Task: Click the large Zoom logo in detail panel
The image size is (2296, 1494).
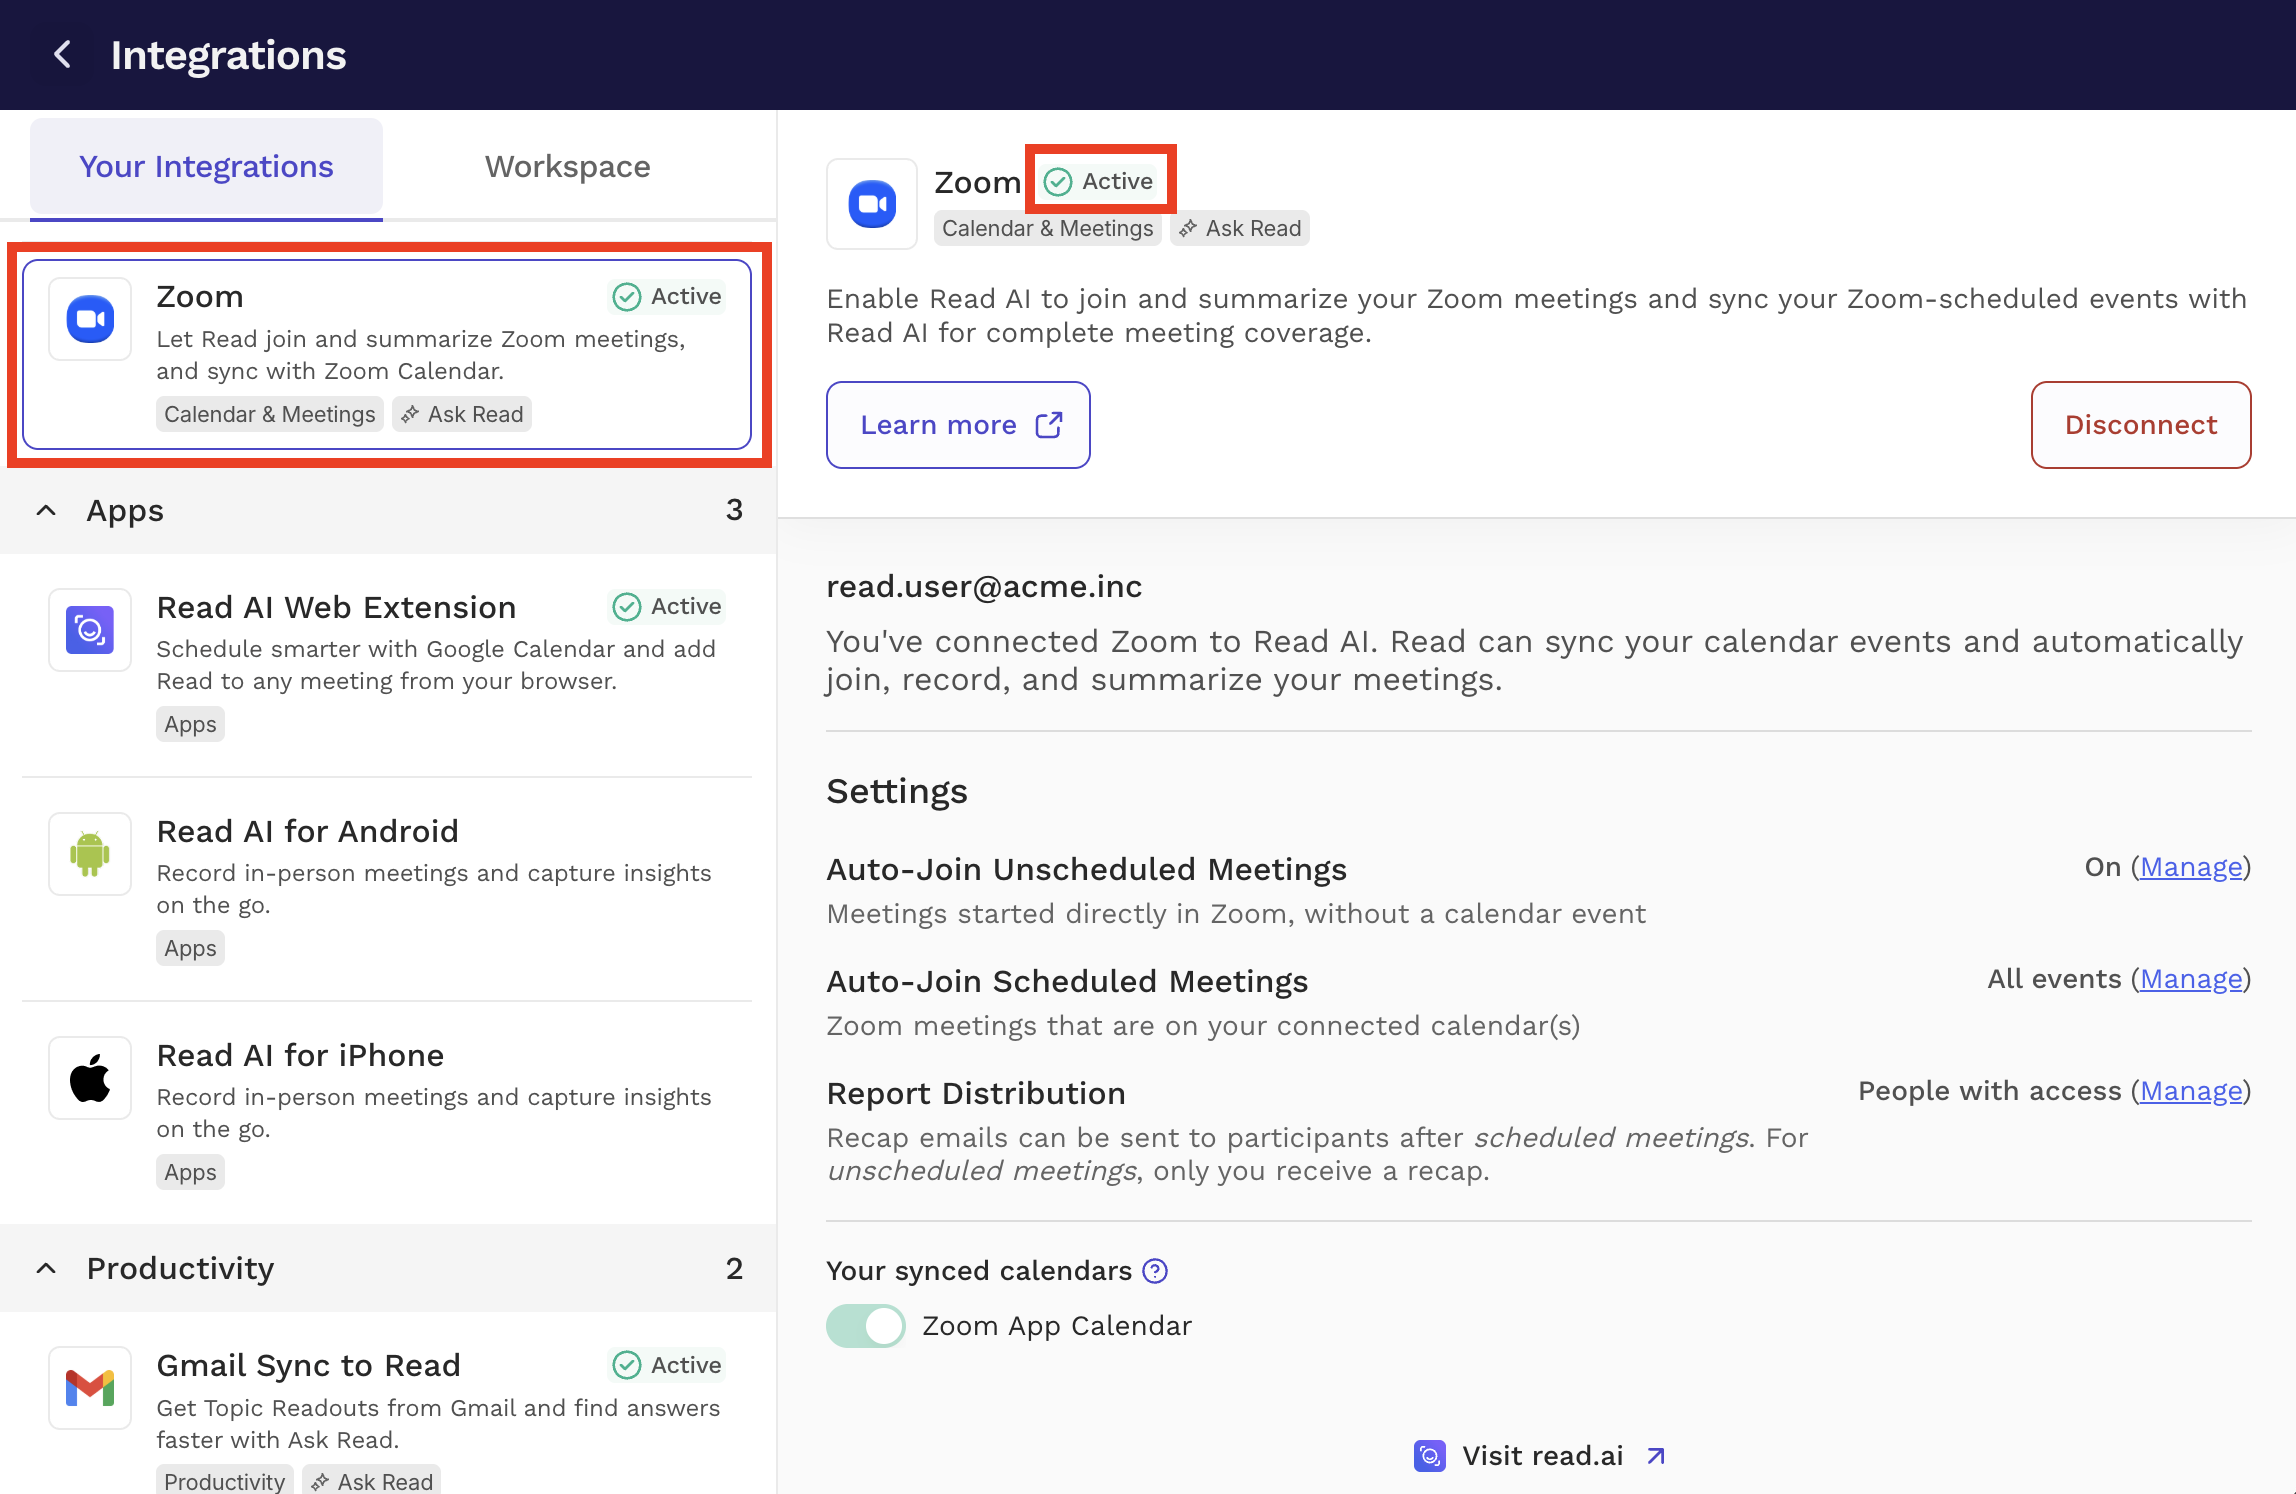Action: [872, 204]
